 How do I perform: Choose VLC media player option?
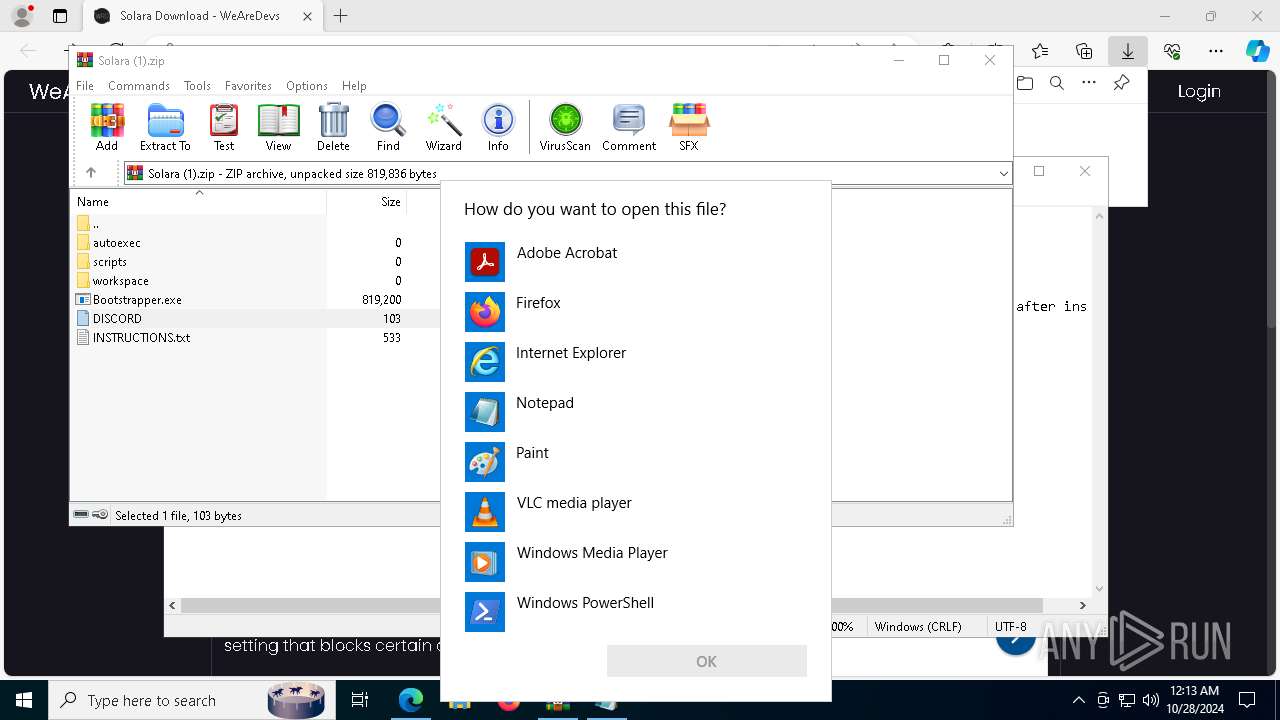636,512
